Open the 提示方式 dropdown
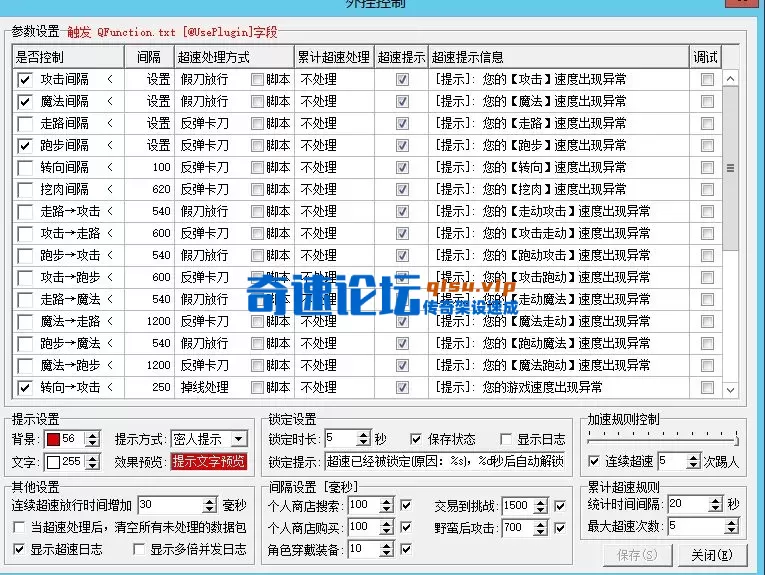 (238, 439)
